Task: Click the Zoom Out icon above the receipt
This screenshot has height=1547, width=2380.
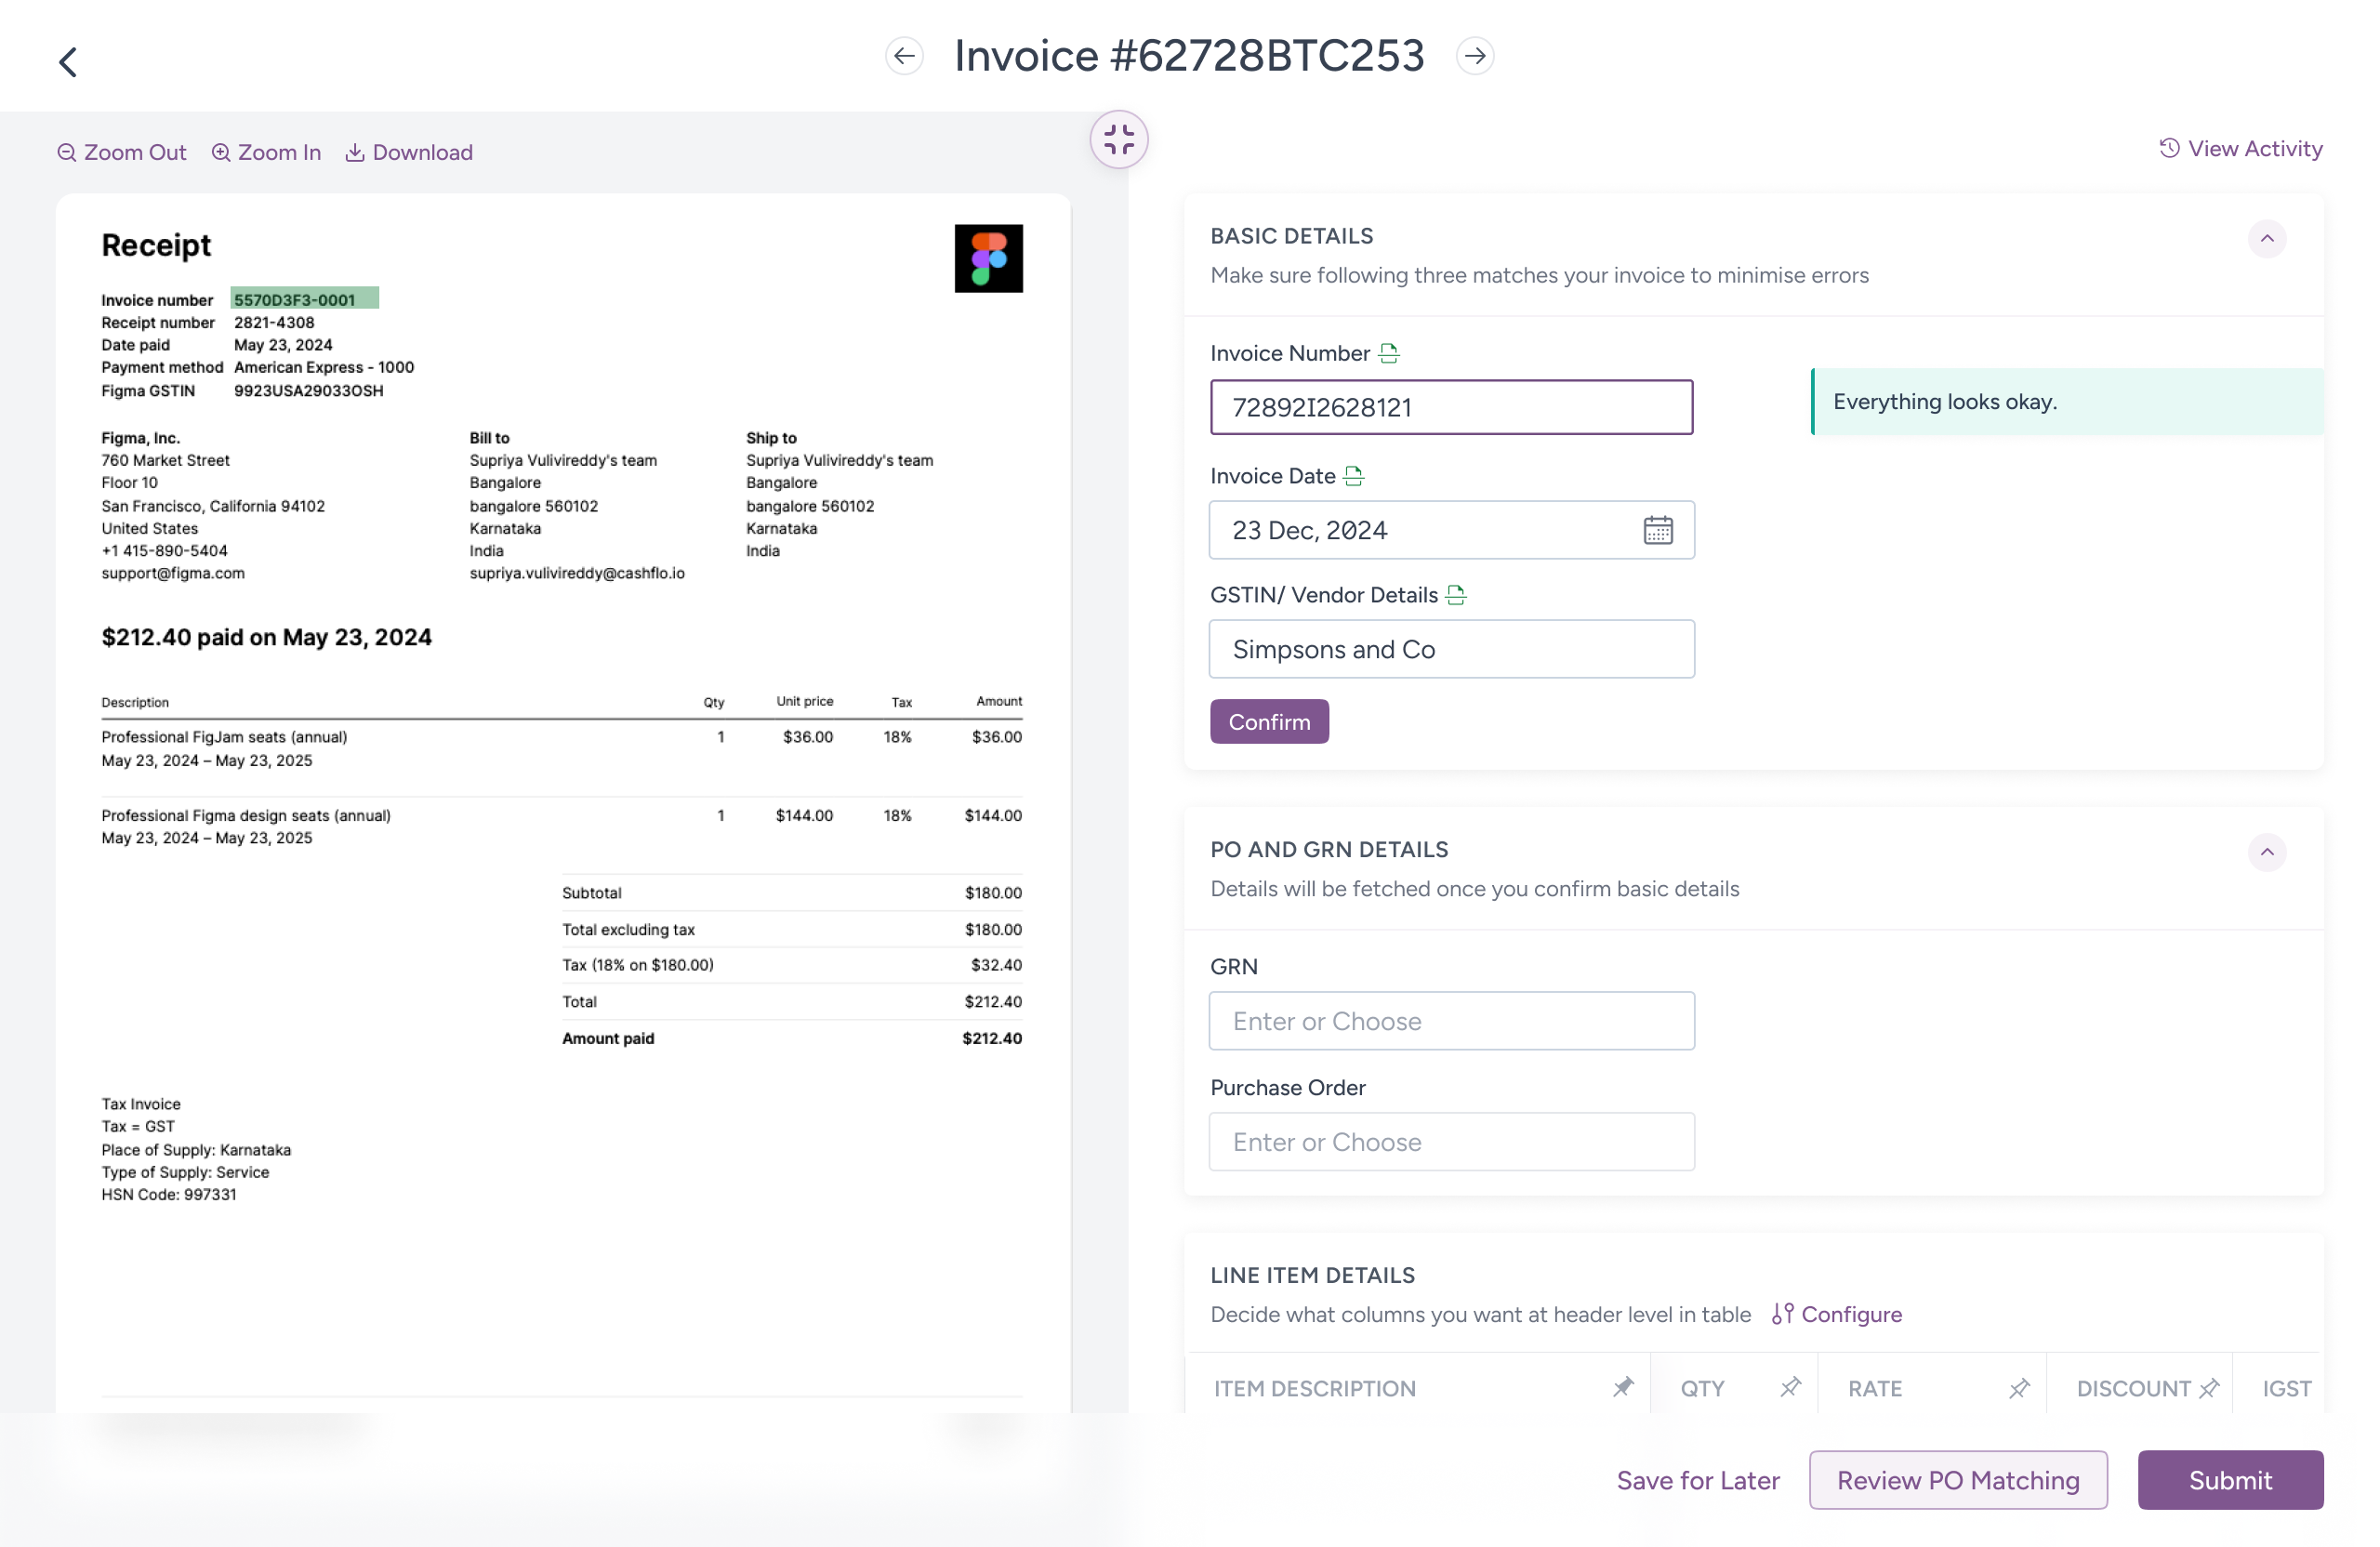Action: click(66, 152)
